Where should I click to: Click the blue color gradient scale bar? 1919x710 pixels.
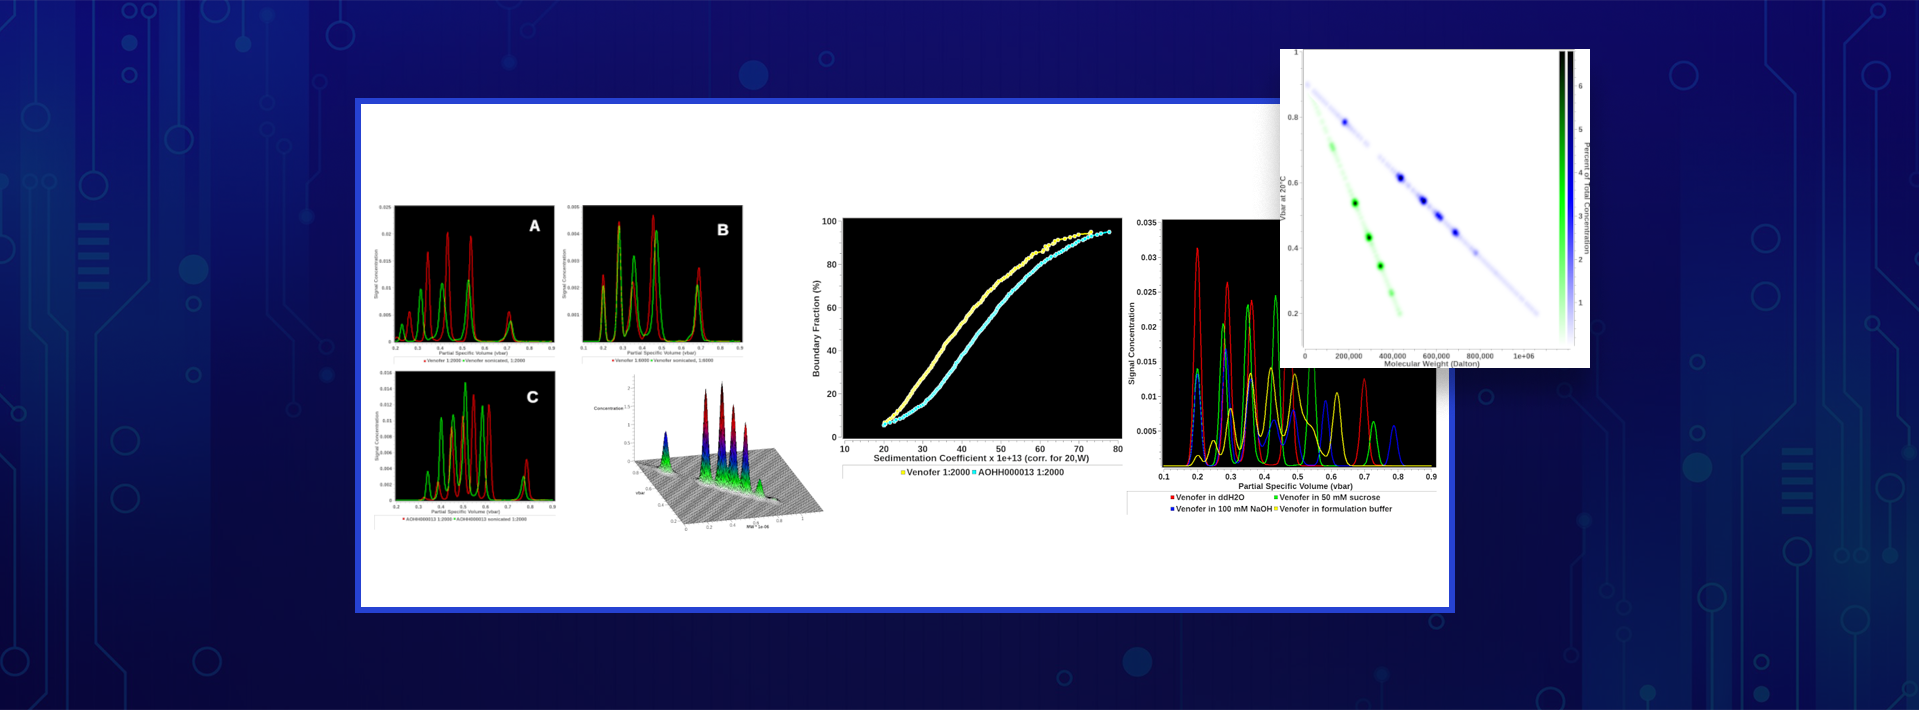pyautogui.click(x=1570, y=200)
